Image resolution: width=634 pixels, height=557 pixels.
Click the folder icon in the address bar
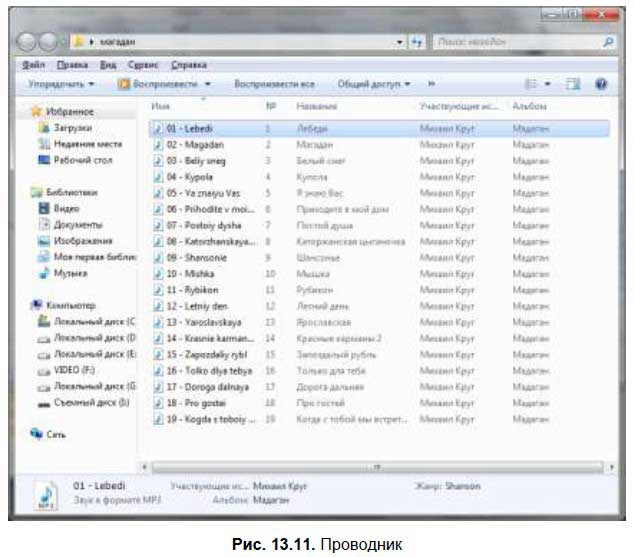click(x=79, y=41)
